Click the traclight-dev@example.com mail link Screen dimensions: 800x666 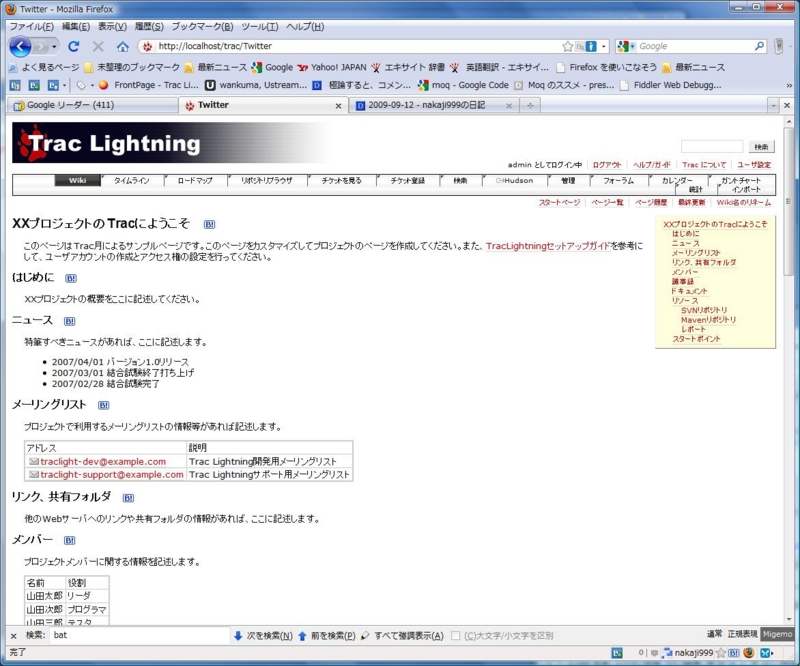(103, 461)
